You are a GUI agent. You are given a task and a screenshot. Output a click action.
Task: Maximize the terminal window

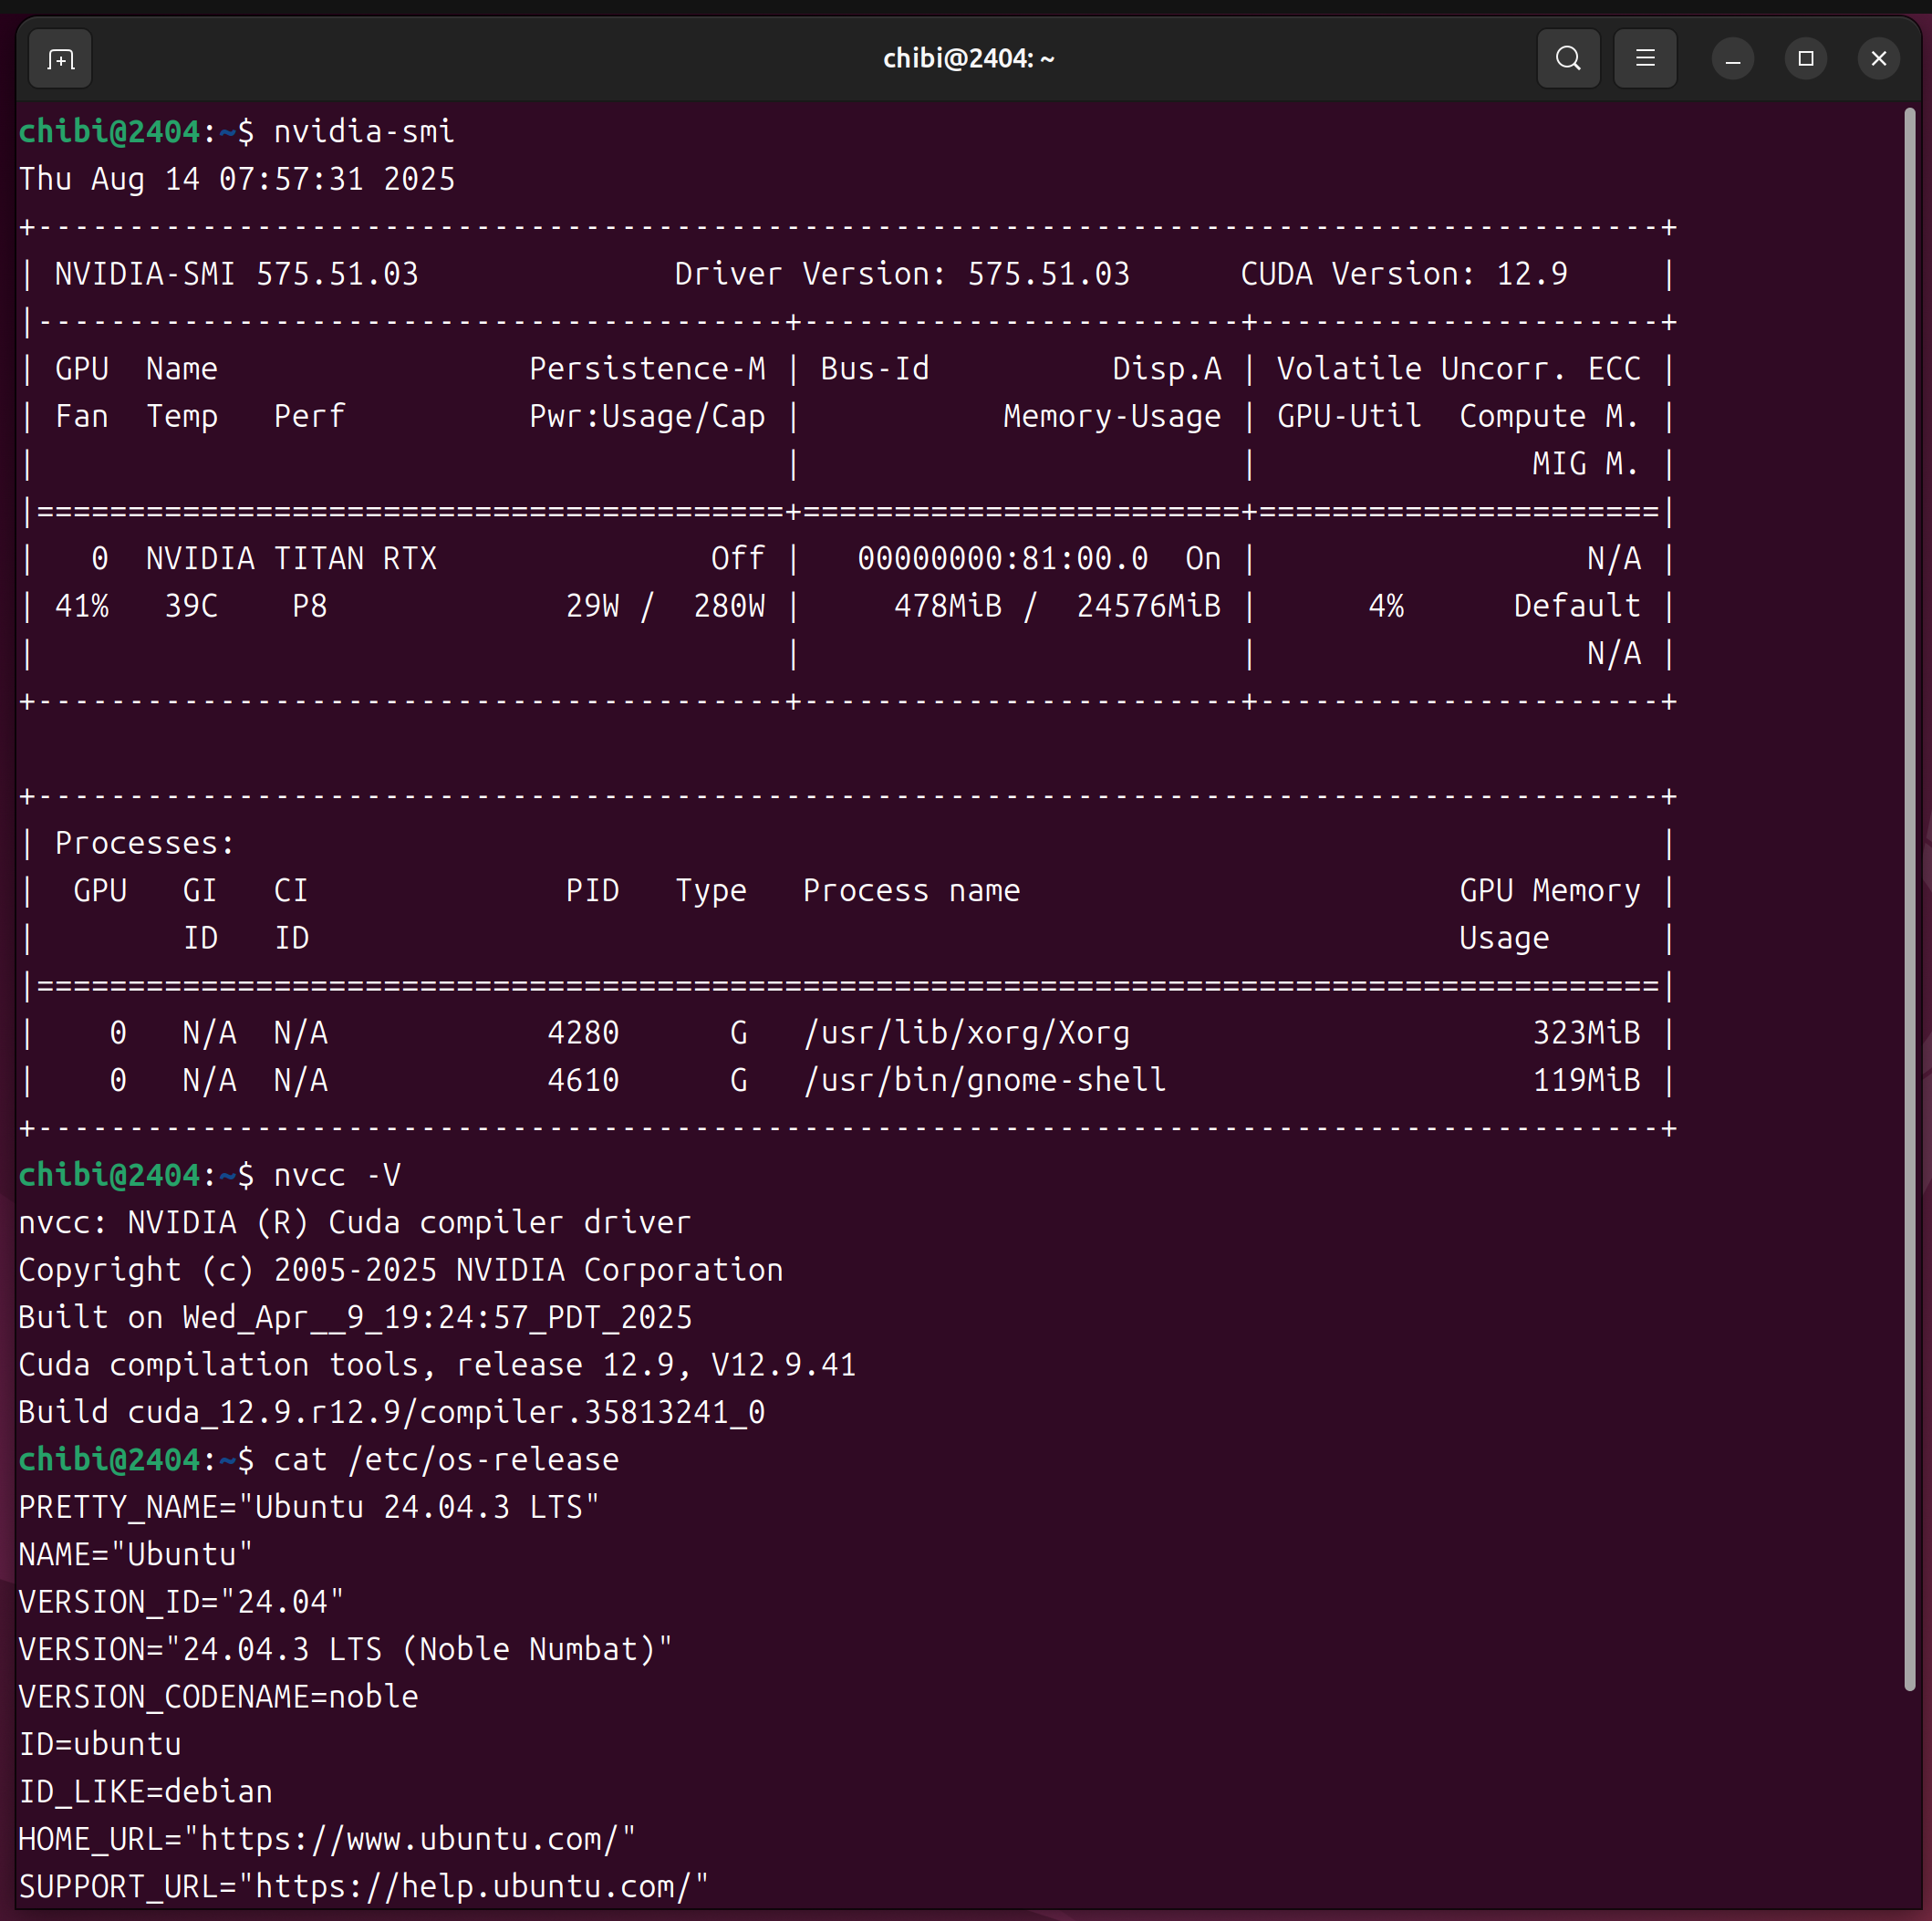tap(1805, 59)
